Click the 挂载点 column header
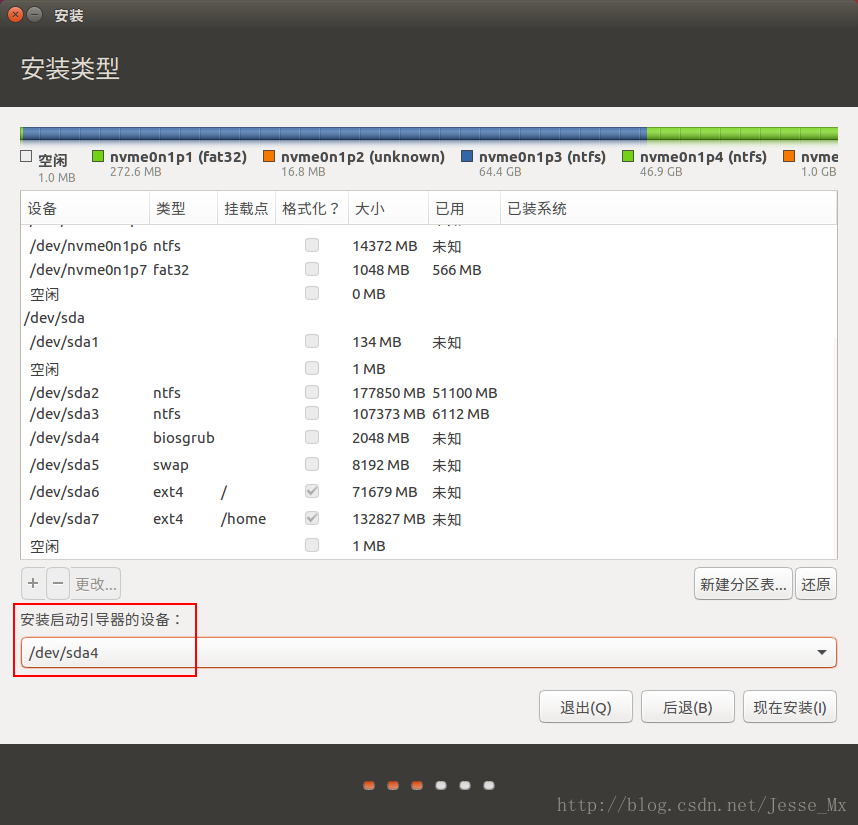Image resolution: width=858 pixels, height=825 pixels. click(246, 208)
